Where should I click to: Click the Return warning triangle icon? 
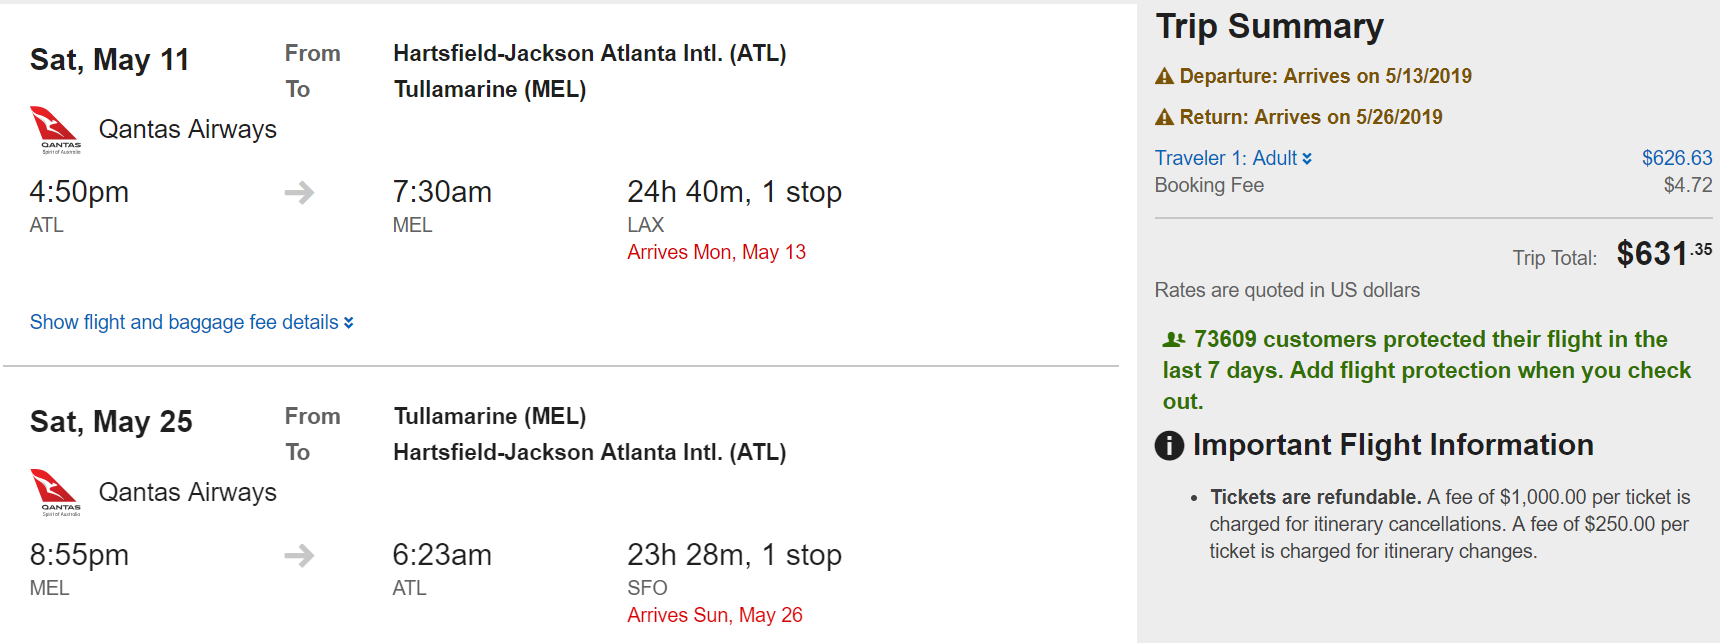[x=1164, y=117]
